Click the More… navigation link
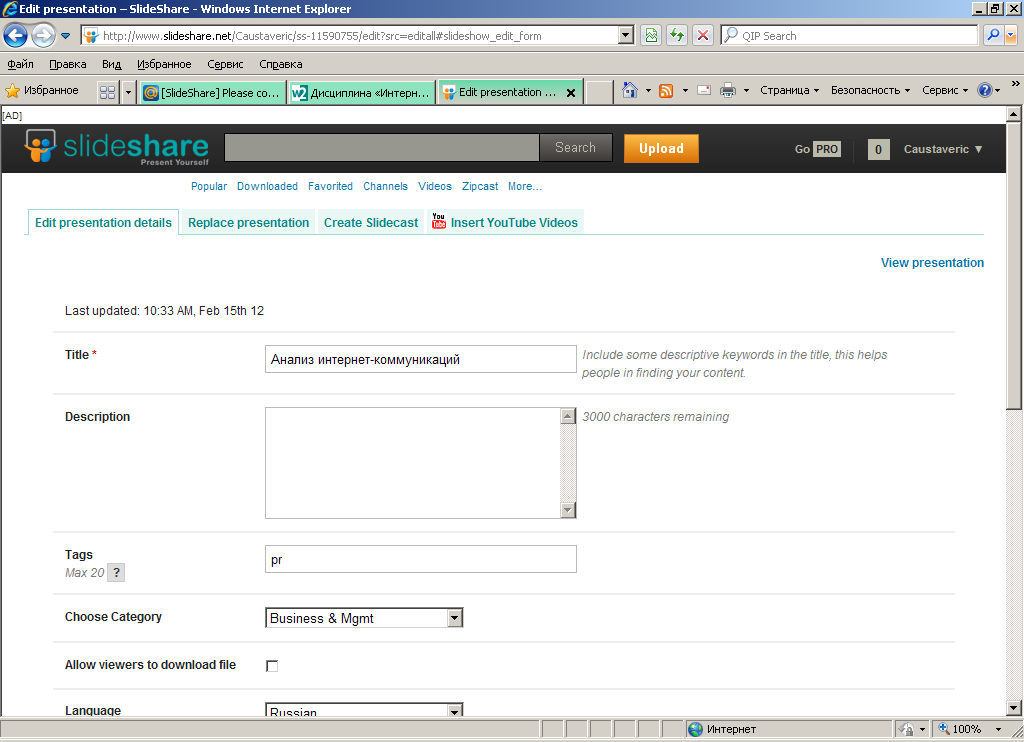 point(525,186)
